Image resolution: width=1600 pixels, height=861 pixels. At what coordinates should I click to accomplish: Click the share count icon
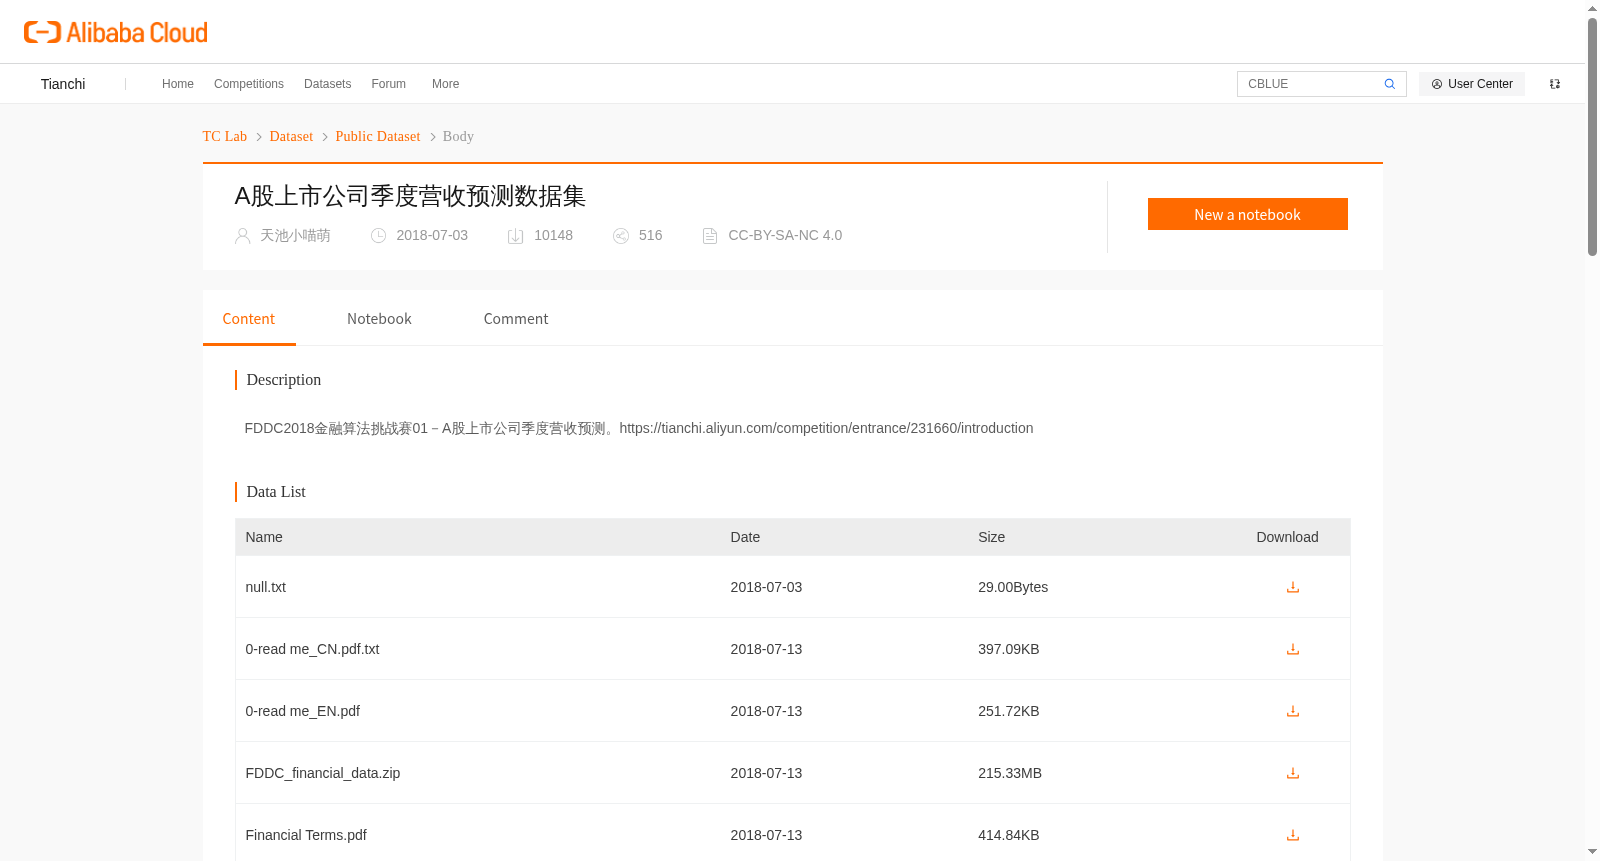[621, 236]
